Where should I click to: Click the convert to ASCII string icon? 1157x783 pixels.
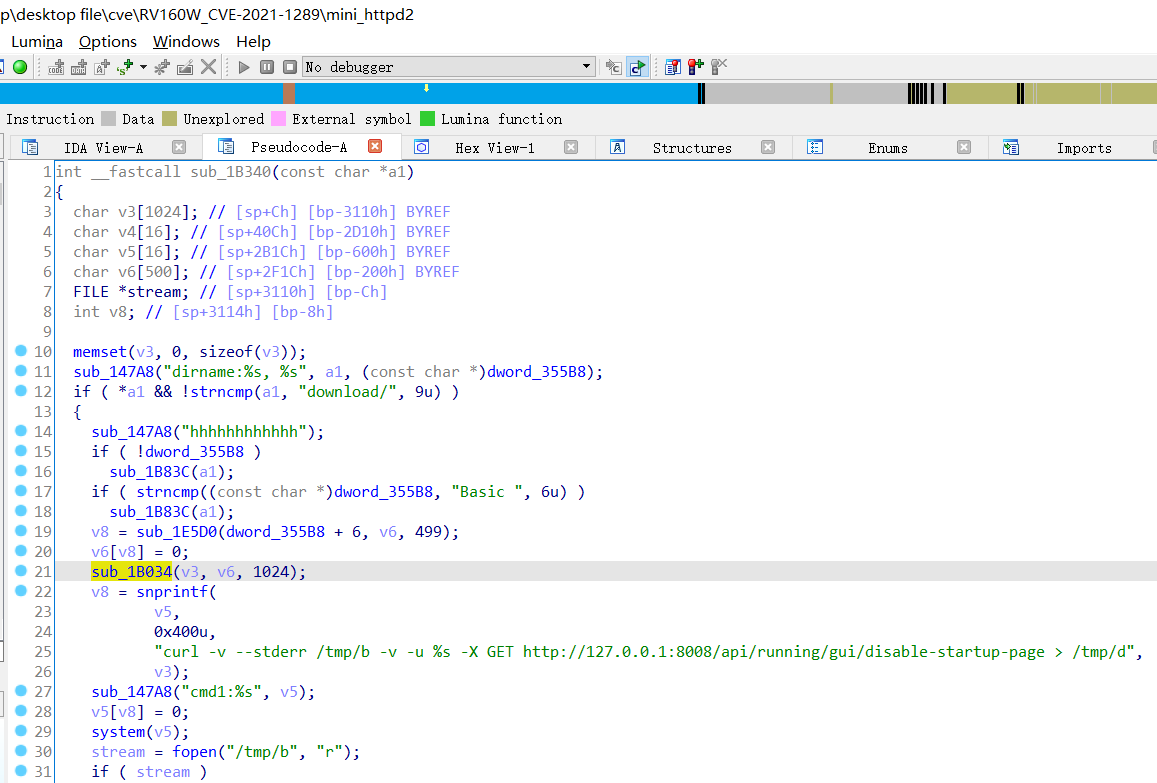(102, 67)
